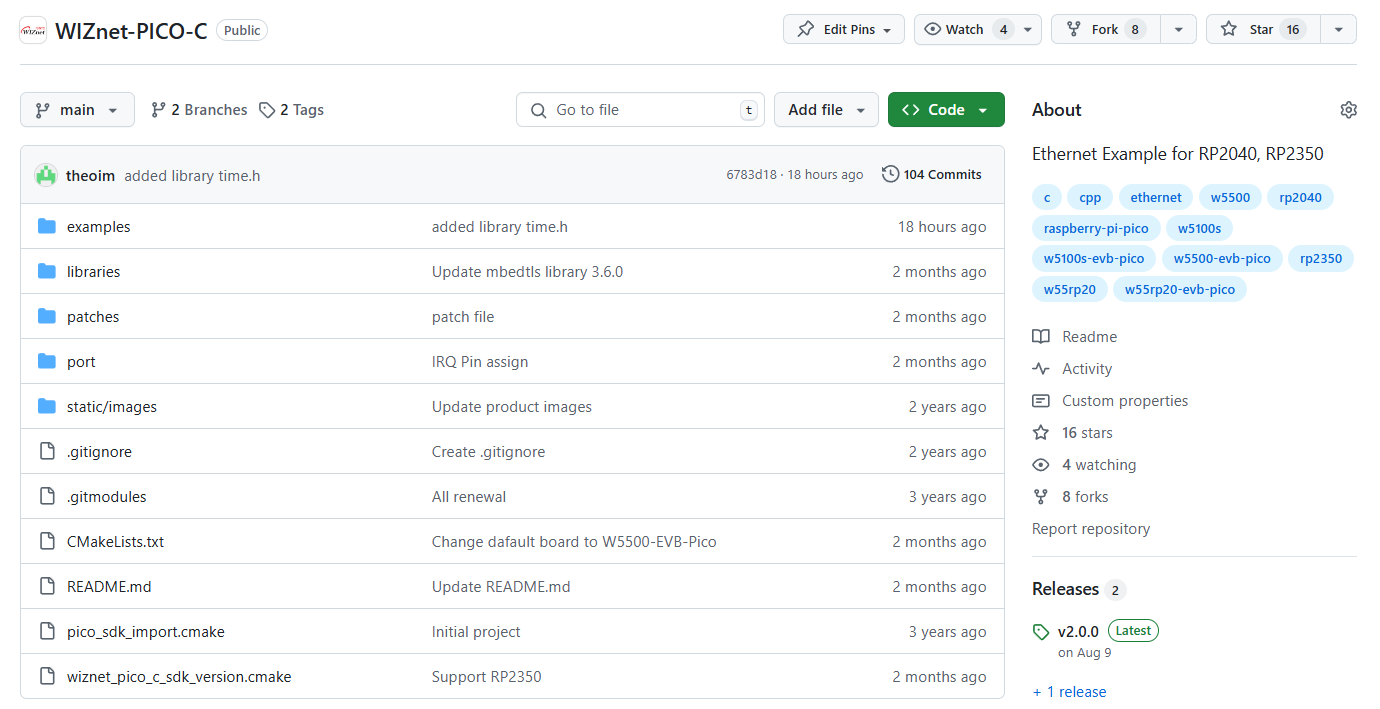The height and width of the screenshot is (709, 1380).
Task: Click the pico_sdk_import.cmake file icon
Action: point(46,632)
